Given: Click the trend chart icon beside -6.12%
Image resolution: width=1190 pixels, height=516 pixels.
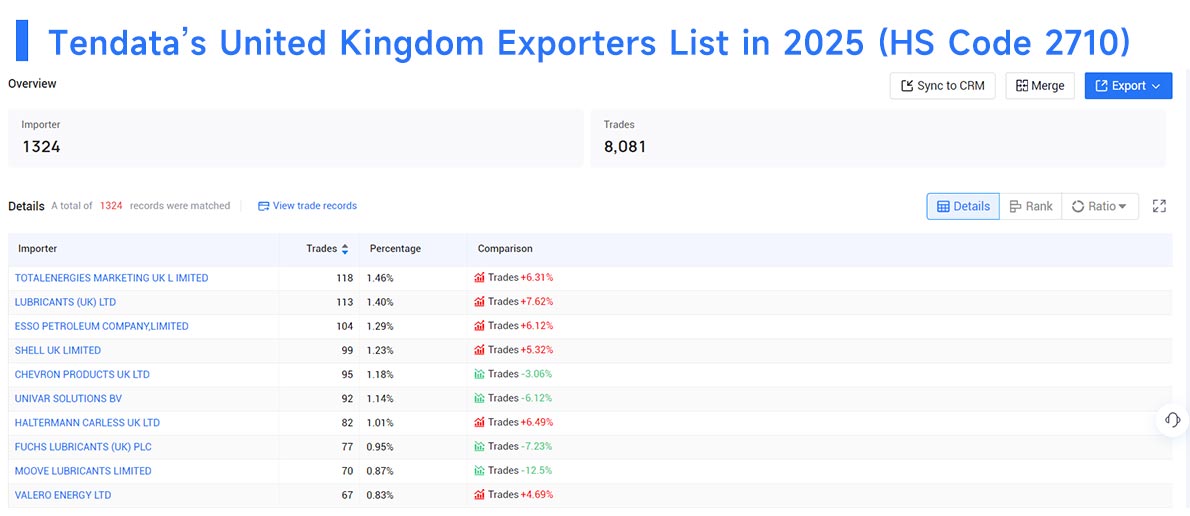Looking at the screenshot, I should [479, 398].
